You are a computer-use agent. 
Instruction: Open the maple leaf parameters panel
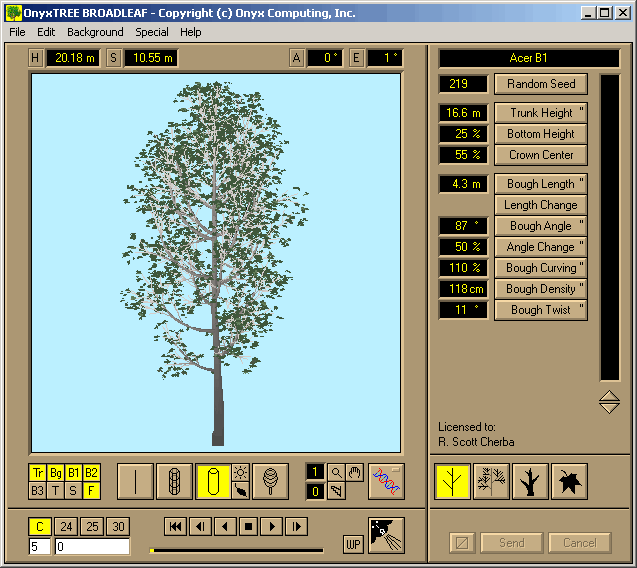click(569, 481)
